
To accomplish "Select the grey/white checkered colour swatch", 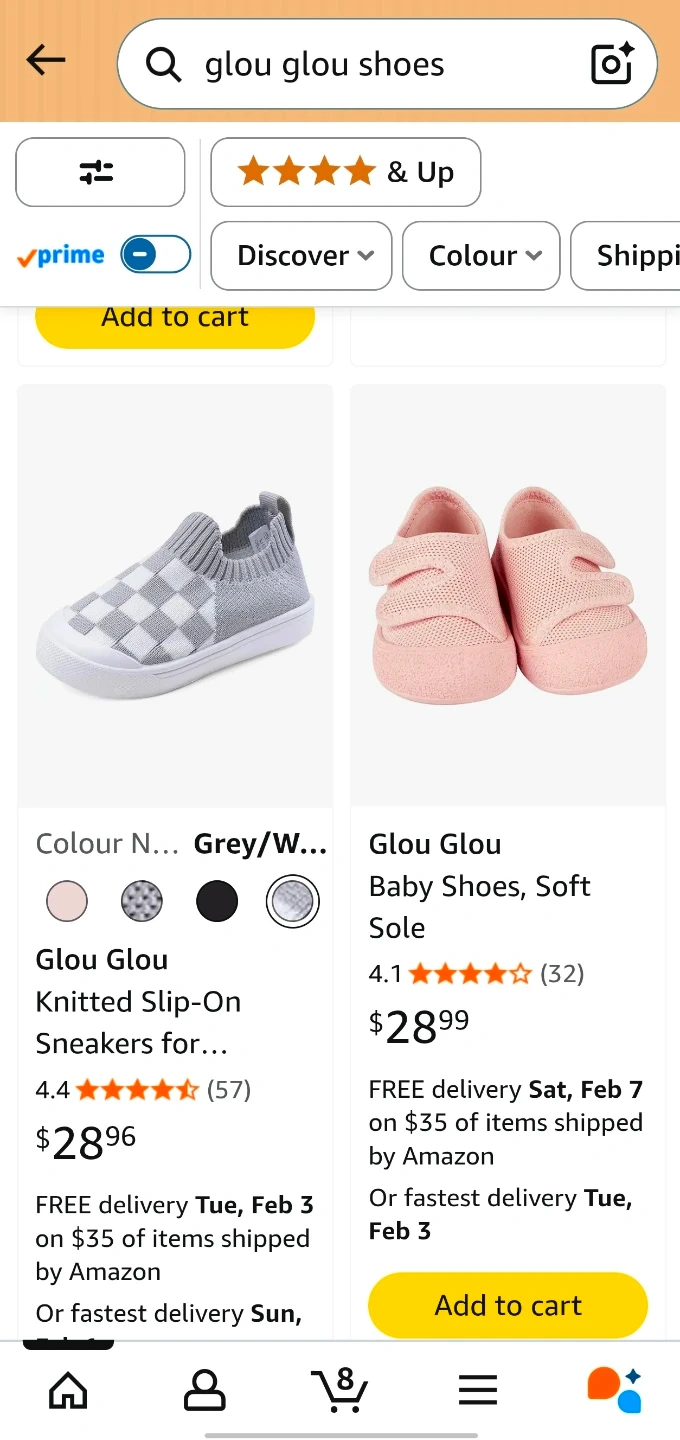I will pos(293,901).
